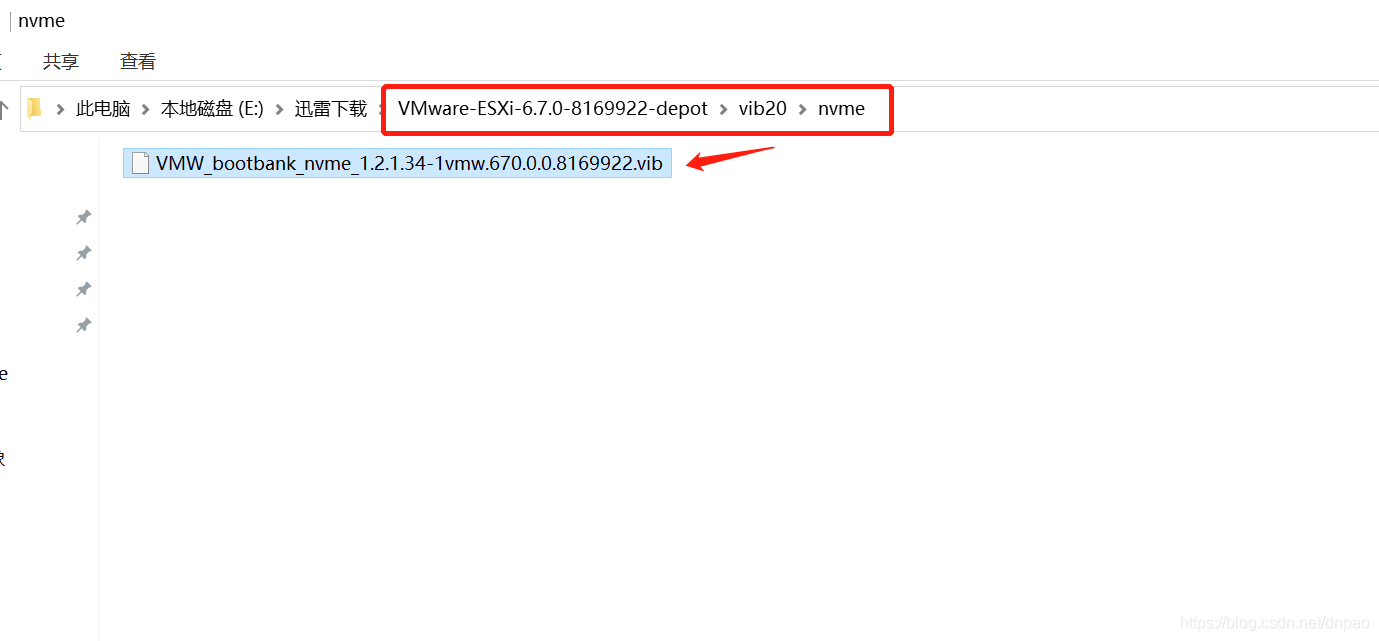
Task: Expand the chevron after 本地磁盘 (E:)
Action: tap(279, 109)
